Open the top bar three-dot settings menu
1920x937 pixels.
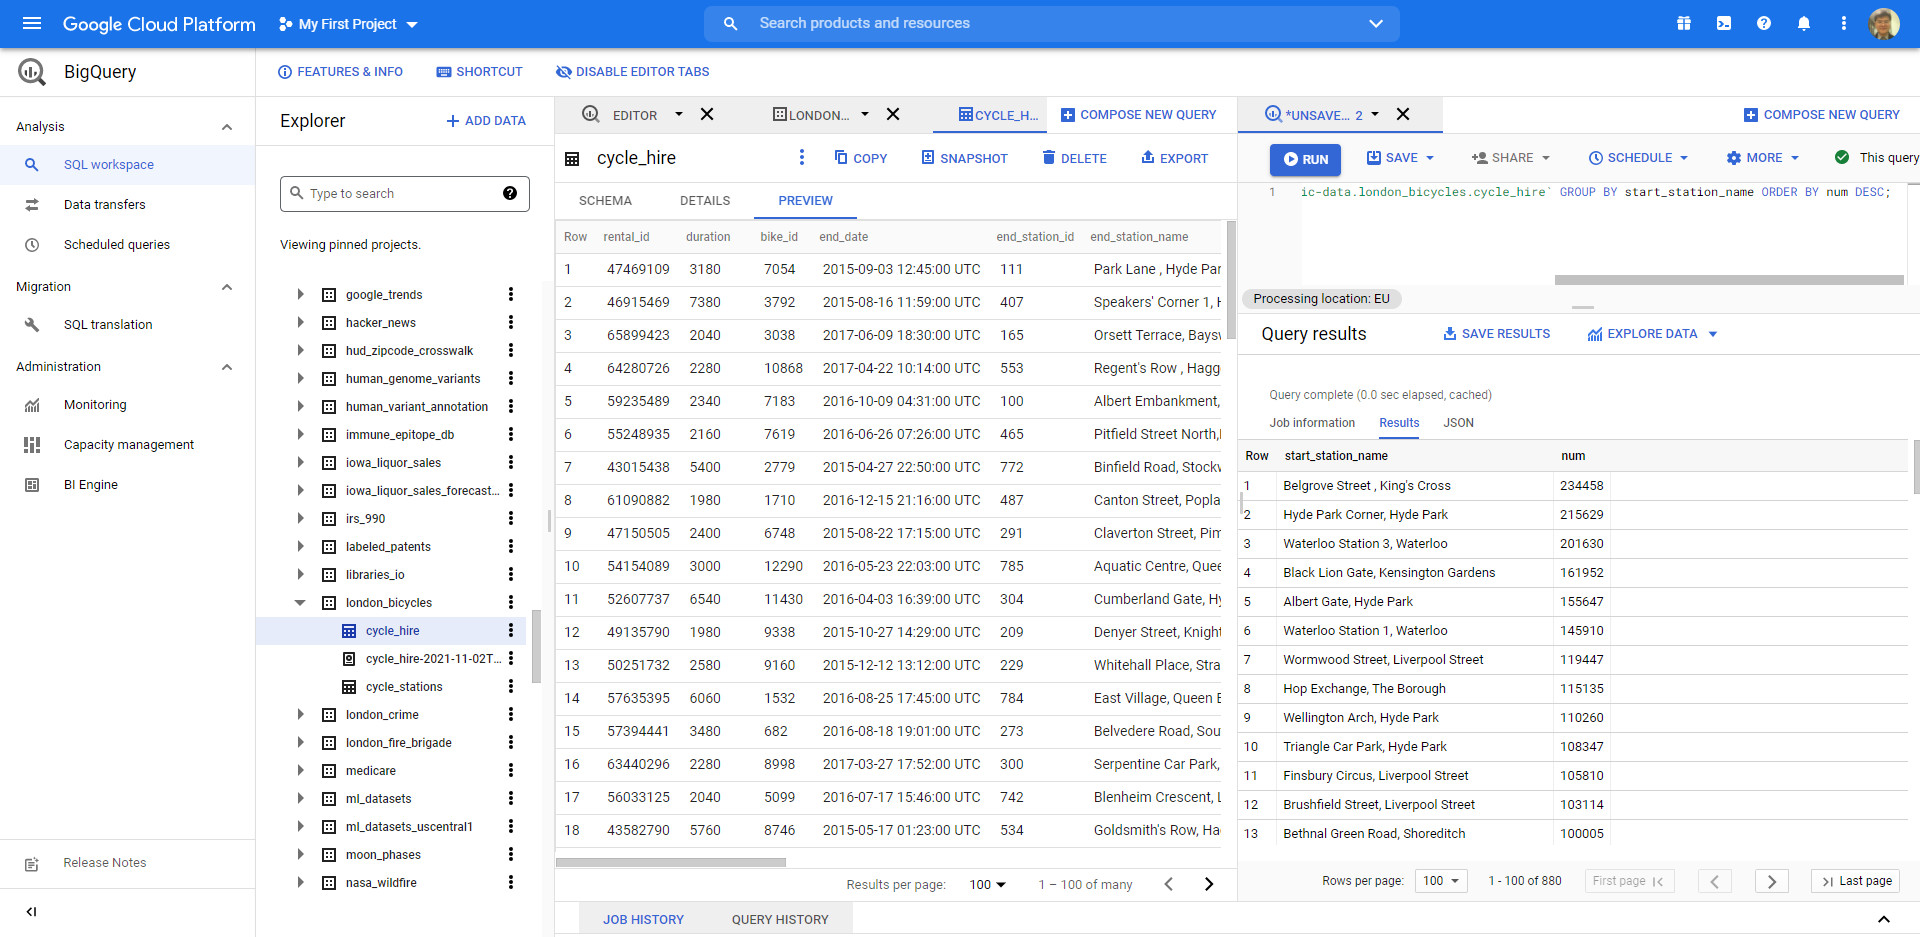tap(1844, 23)
